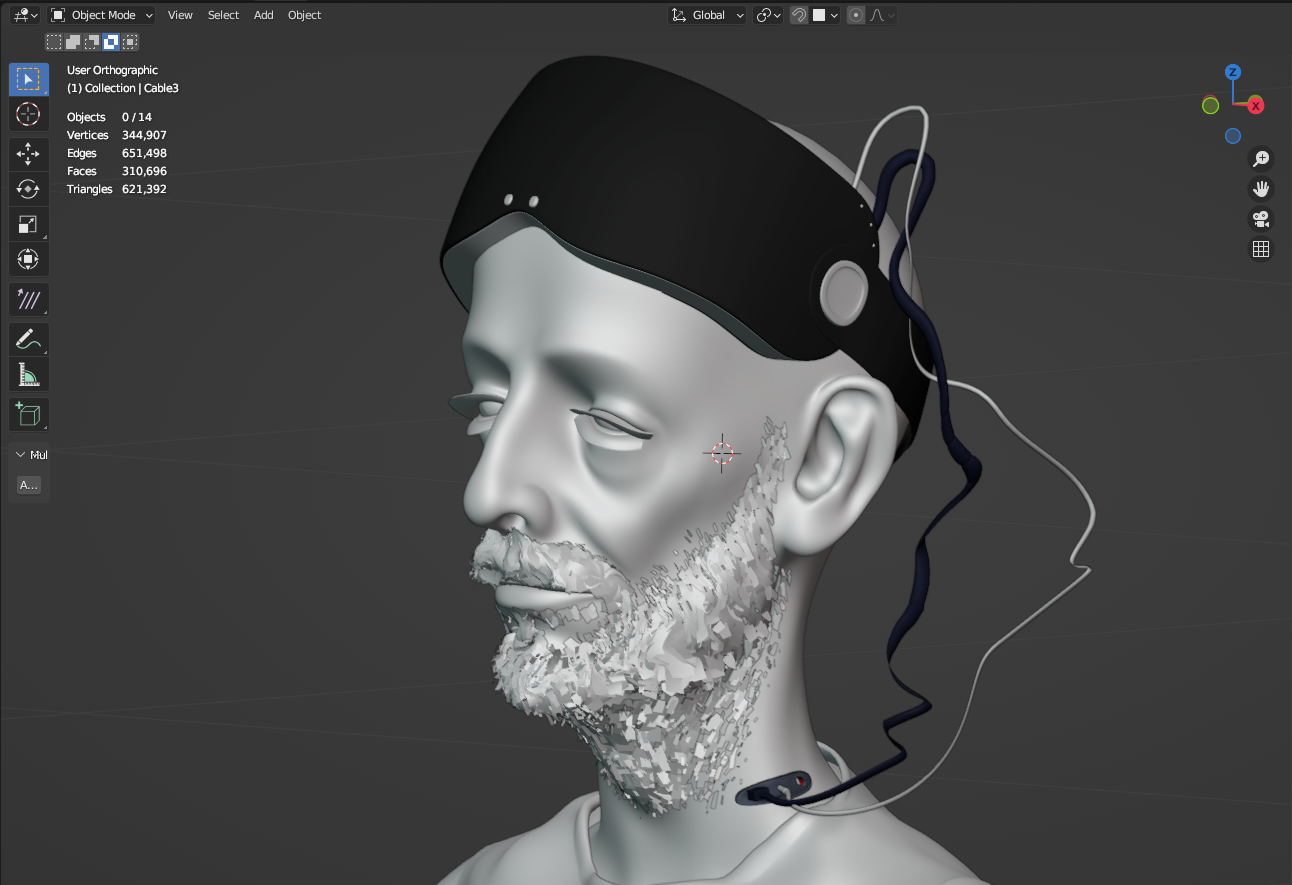
Task: Click the highlighted Invert selection mode
Action: click(111, 42)
